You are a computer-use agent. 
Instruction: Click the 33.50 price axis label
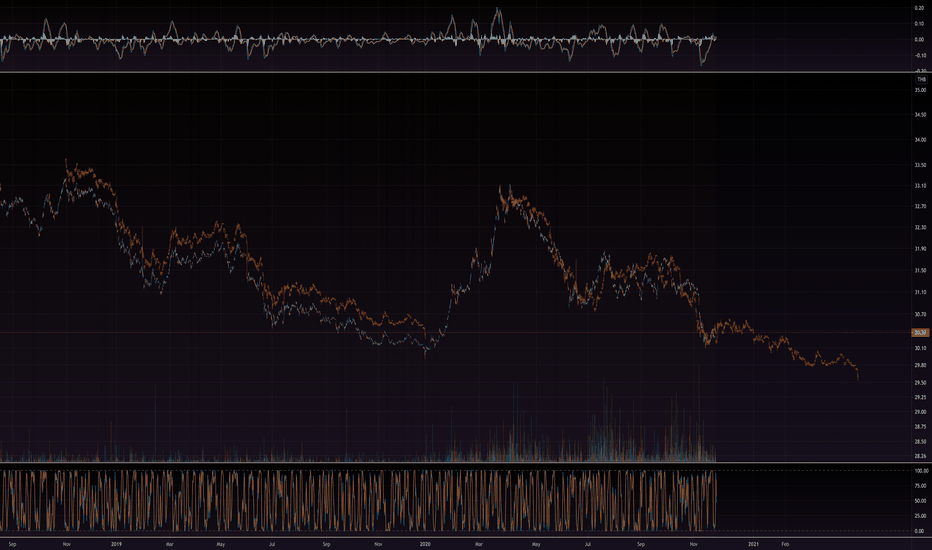(920, 165)
